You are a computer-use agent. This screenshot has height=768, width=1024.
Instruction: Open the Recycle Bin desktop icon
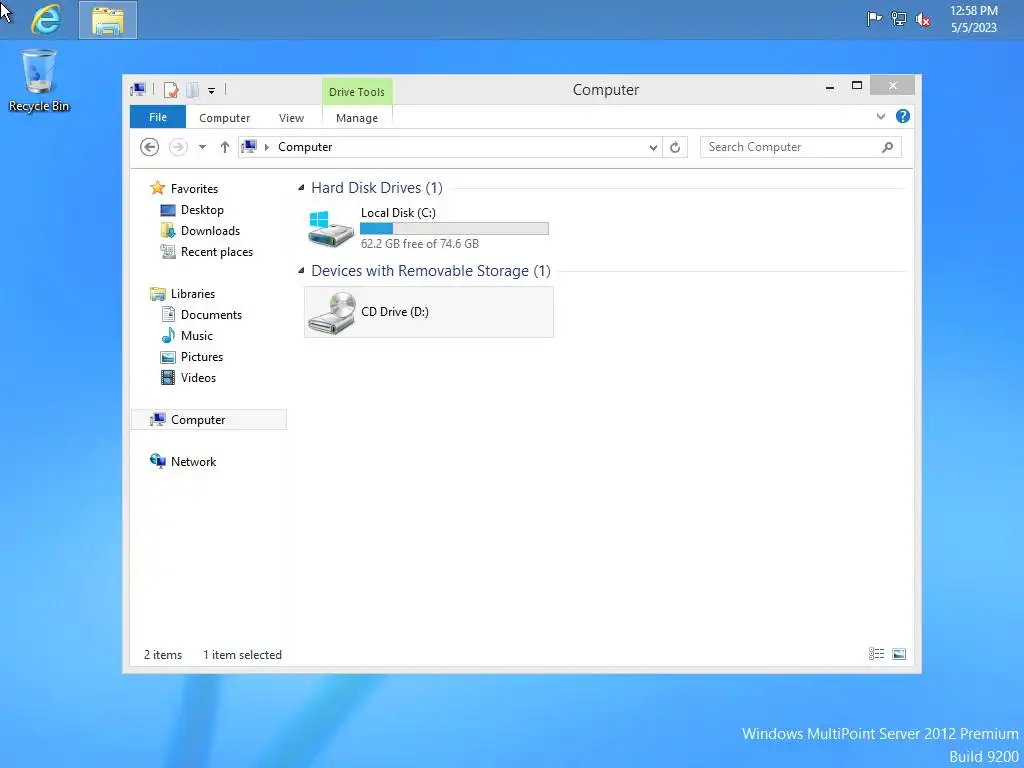click(x=39, y=80)
